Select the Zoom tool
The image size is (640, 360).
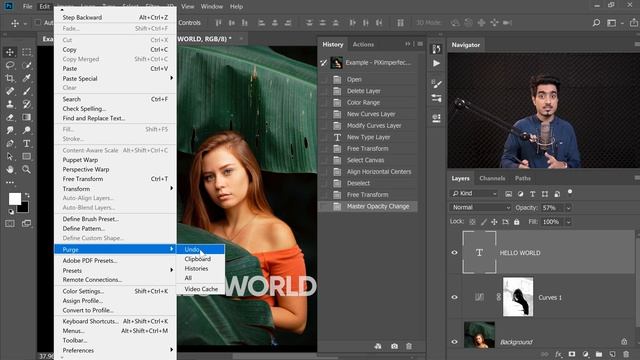click(x=27, y=169)
